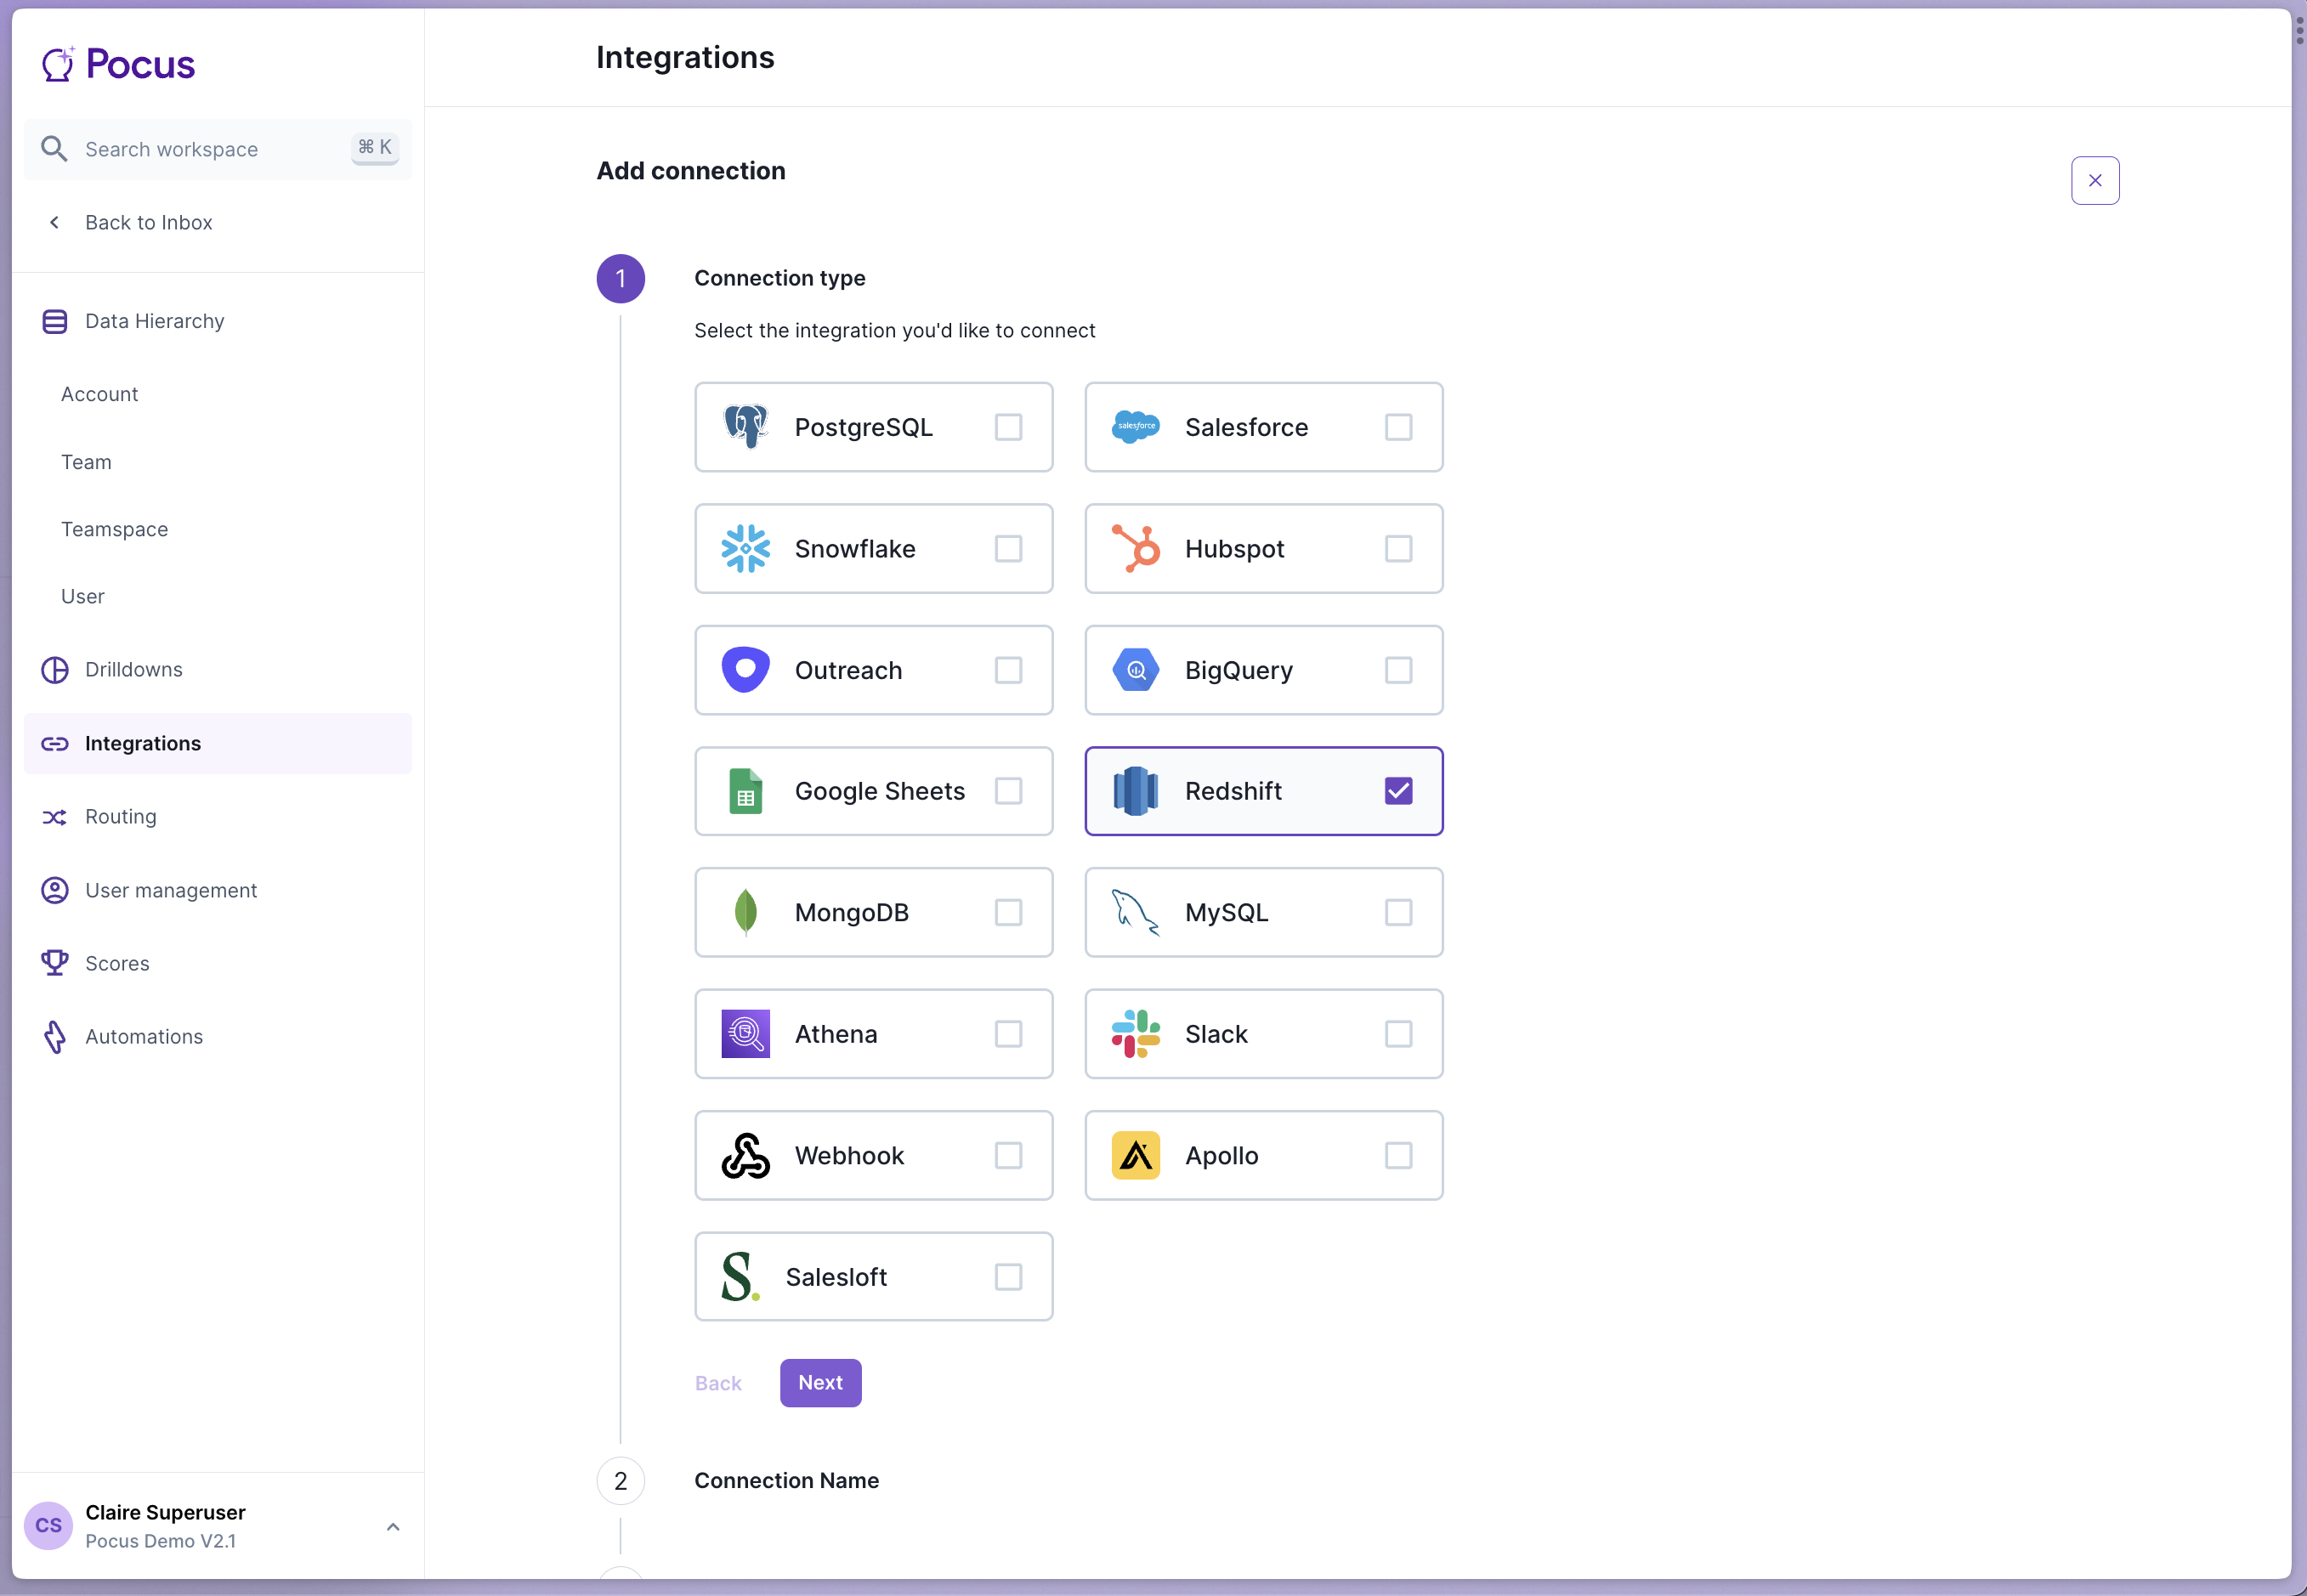The height and width of the screenshot is (1596, 2307).
Task: Check the PostgreSQL checkbox
Action: 1008,428
